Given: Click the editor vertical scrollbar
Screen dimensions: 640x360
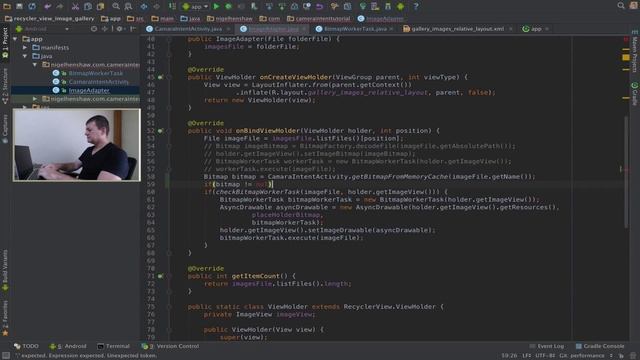Looking at the screenshot, I should point(626,171).
